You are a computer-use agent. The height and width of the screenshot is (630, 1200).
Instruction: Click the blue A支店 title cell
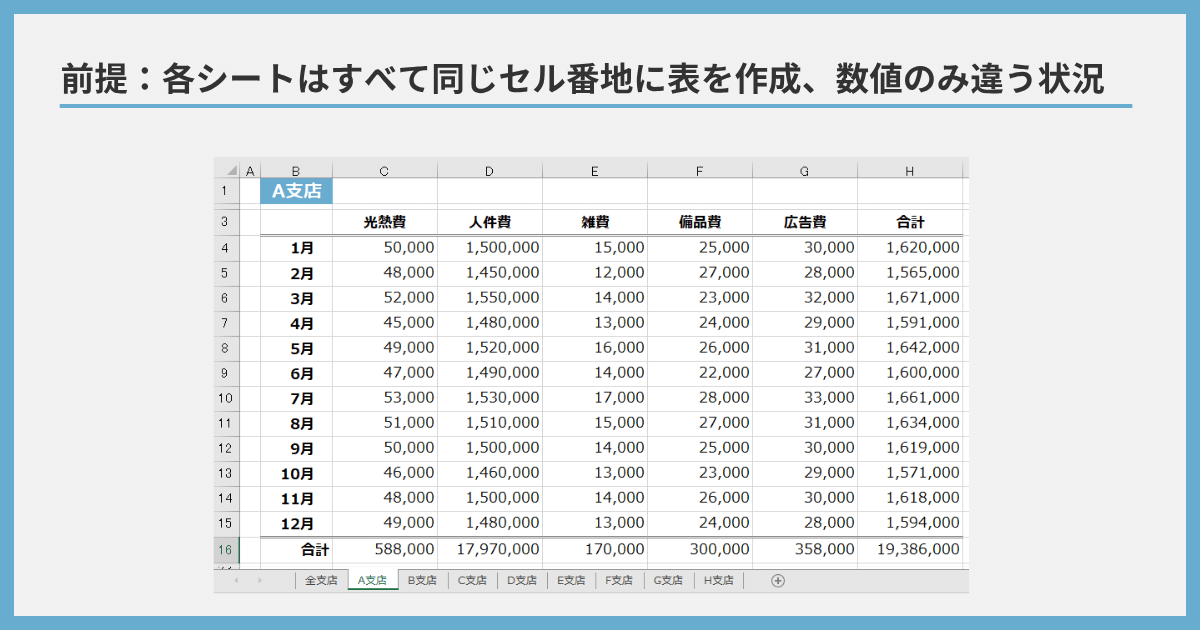tap(298, 188)
